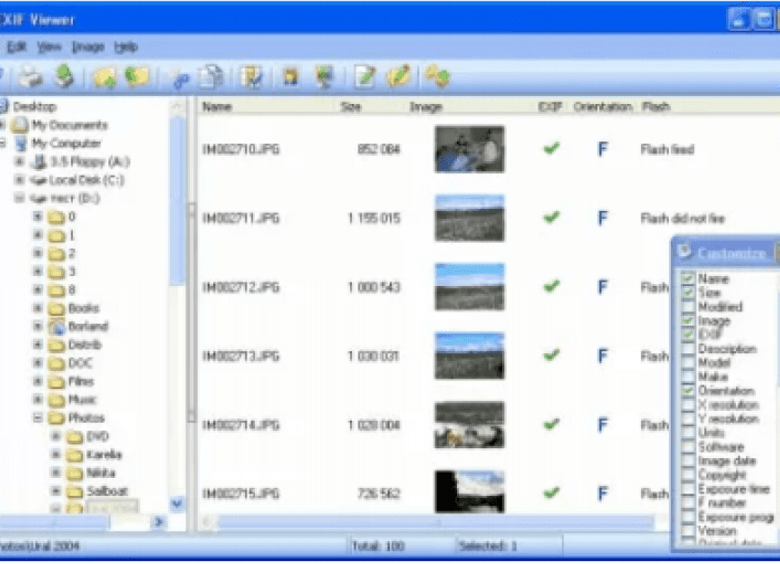Click the Image column header
Viewport: 780px width, 564px height.
coord(426,106)
